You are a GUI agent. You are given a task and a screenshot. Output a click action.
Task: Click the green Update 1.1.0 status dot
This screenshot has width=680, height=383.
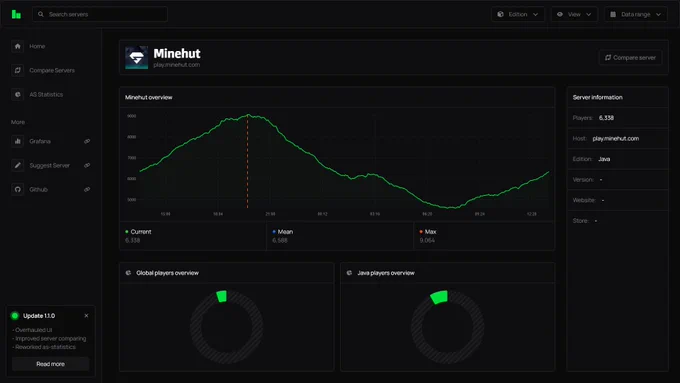pos(15,316)
